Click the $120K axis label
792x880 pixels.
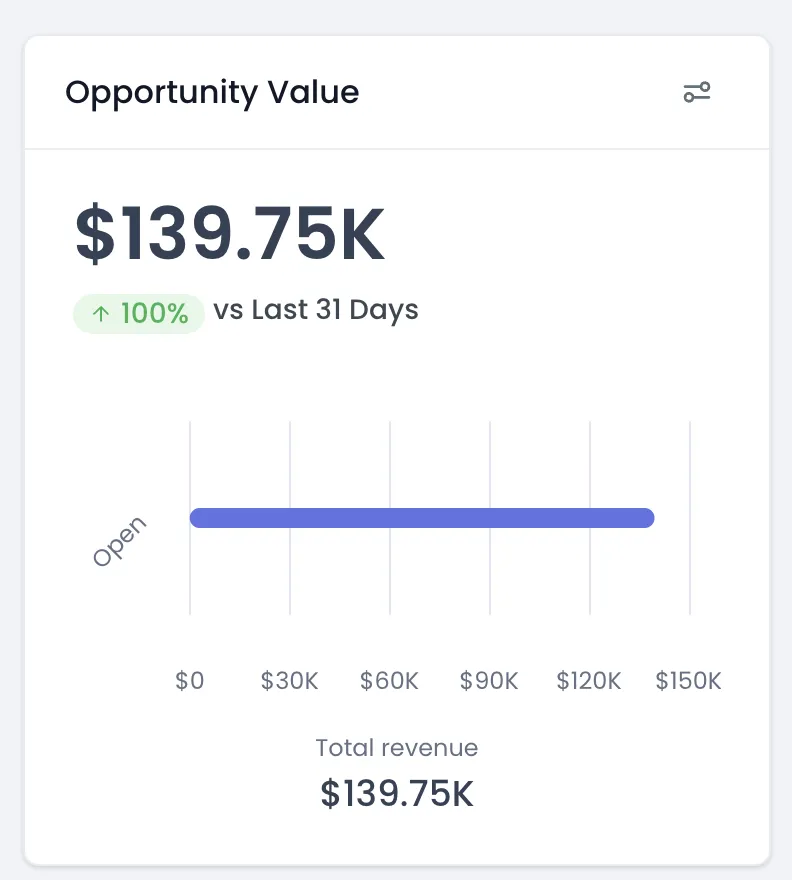pos(589,681)
